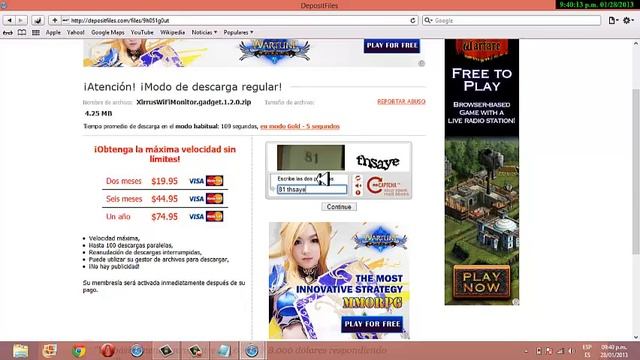Expand the Populares bookmarks folder

238,32
